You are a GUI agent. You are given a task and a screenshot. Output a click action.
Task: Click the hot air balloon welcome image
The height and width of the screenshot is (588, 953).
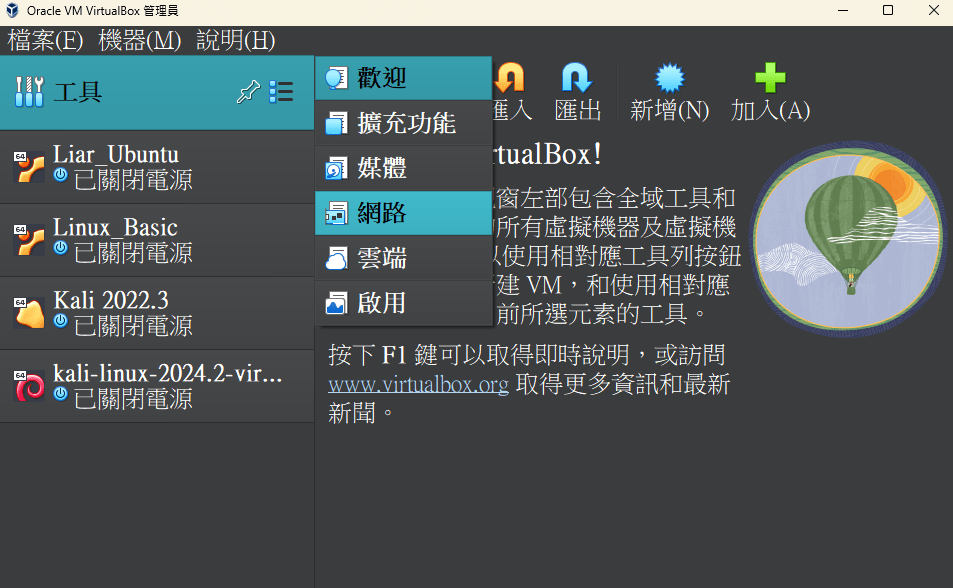pyautogui.click(x=848, y=240)
